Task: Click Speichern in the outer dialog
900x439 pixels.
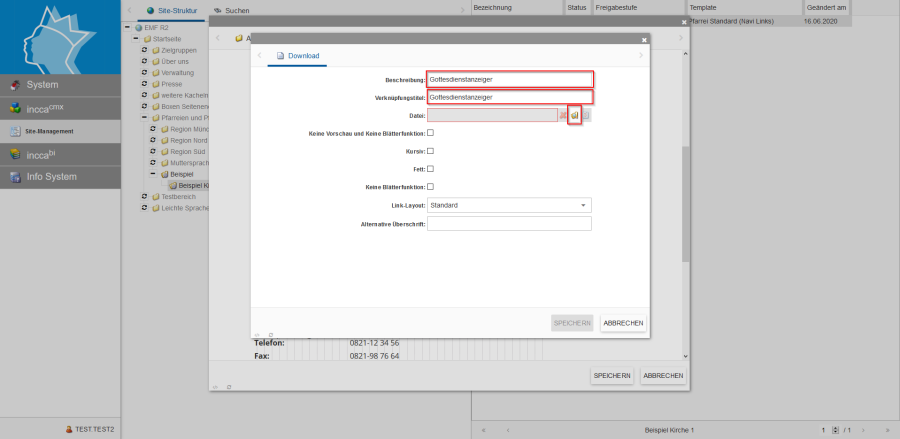Action: point(611,376)
